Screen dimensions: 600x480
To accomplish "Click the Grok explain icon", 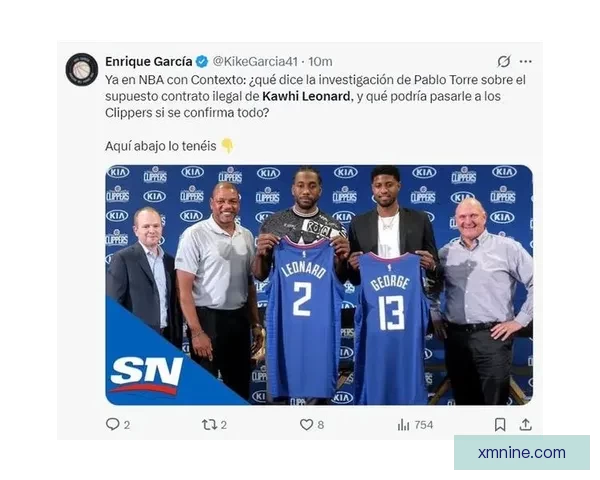I will (504, 61).
